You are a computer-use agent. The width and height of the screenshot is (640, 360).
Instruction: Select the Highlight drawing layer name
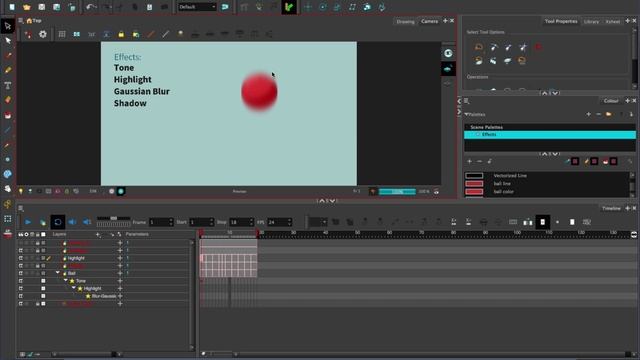click(76, 258)
